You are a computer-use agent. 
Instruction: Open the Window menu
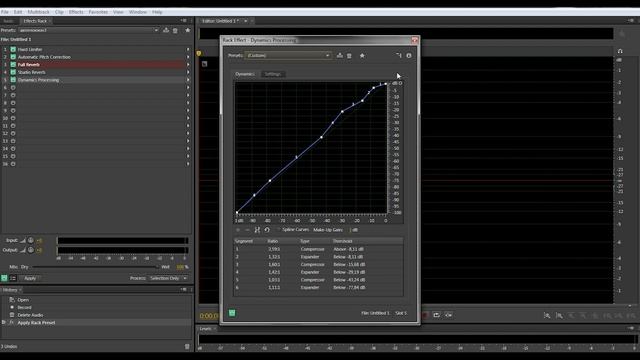click(x=138, y=12)
